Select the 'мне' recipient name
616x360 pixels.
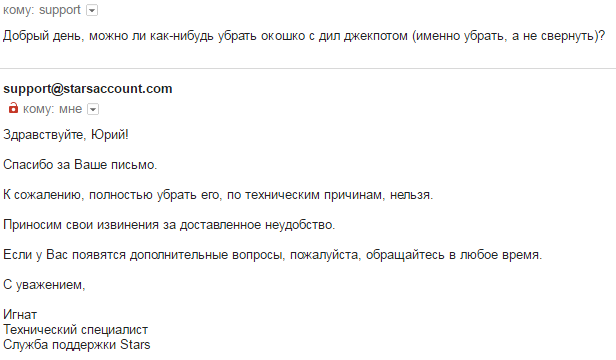tap(70, 109)
